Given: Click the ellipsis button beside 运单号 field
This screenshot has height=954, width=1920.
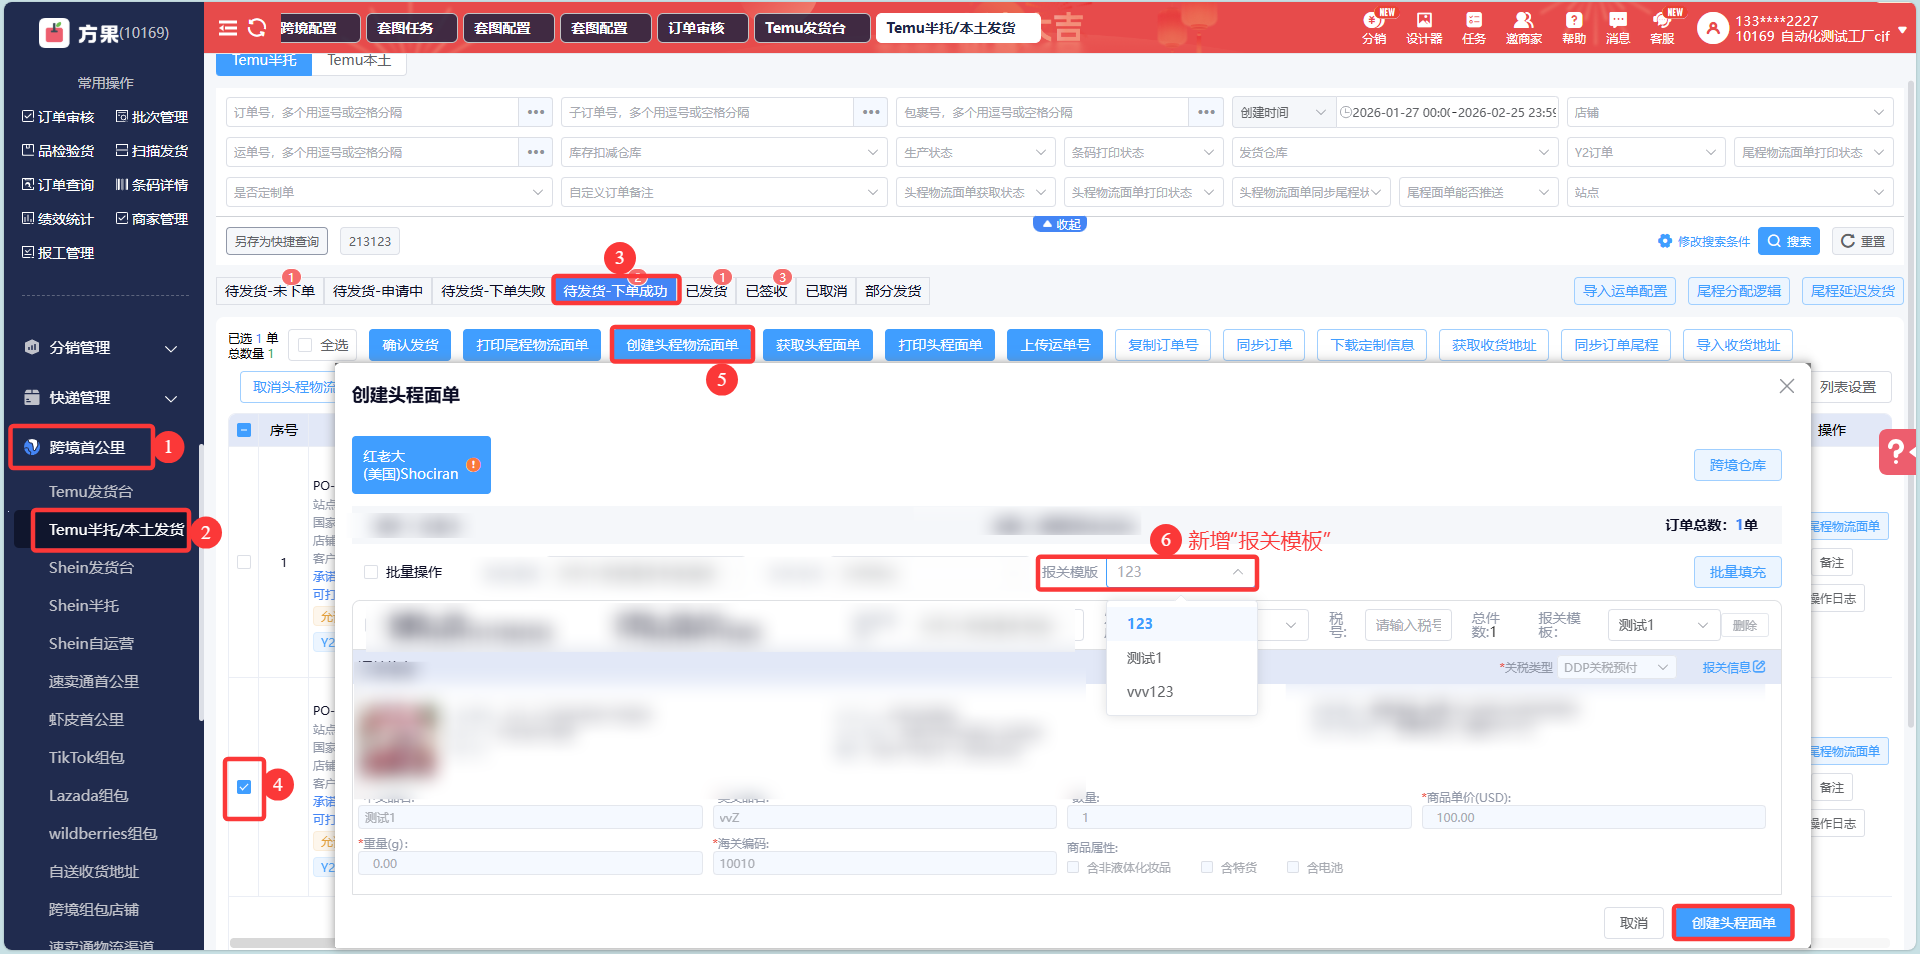Looking at the screenshot, I should [x=536, y=152].
